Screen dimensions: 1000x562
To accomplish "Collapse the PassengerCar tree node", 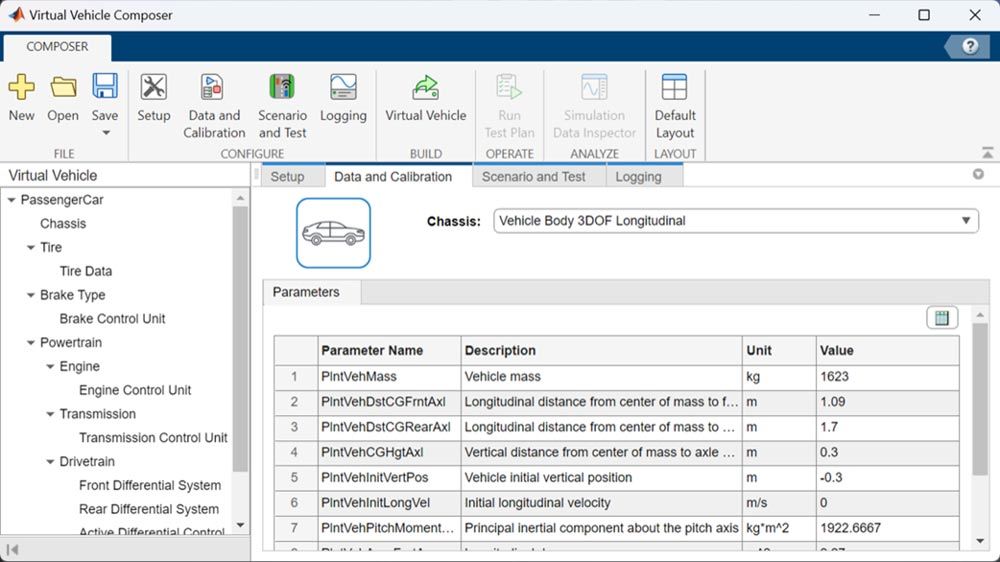I will [11, 200].
